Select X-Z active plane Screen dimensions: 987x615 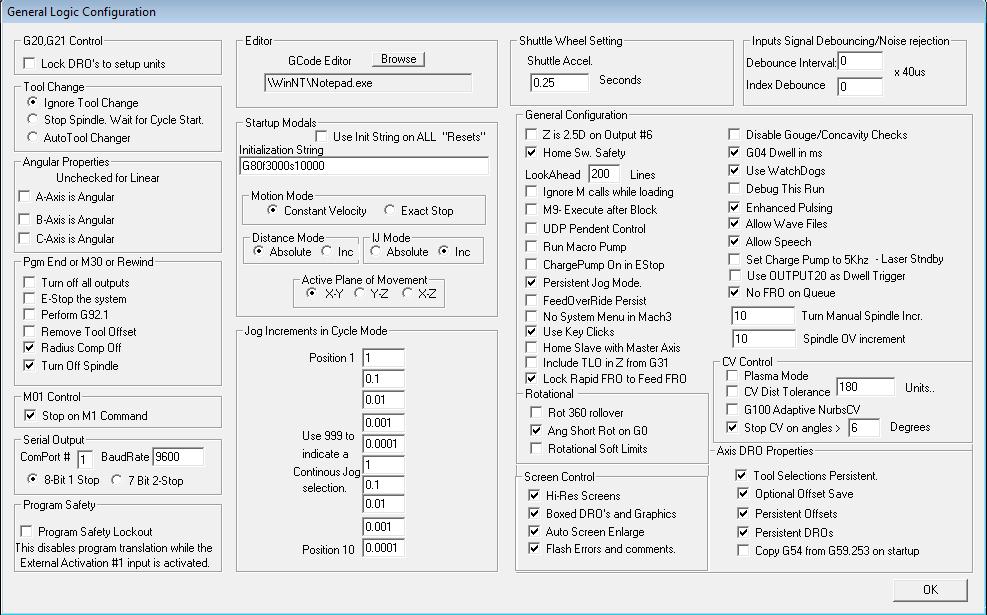tap(407, 293)
